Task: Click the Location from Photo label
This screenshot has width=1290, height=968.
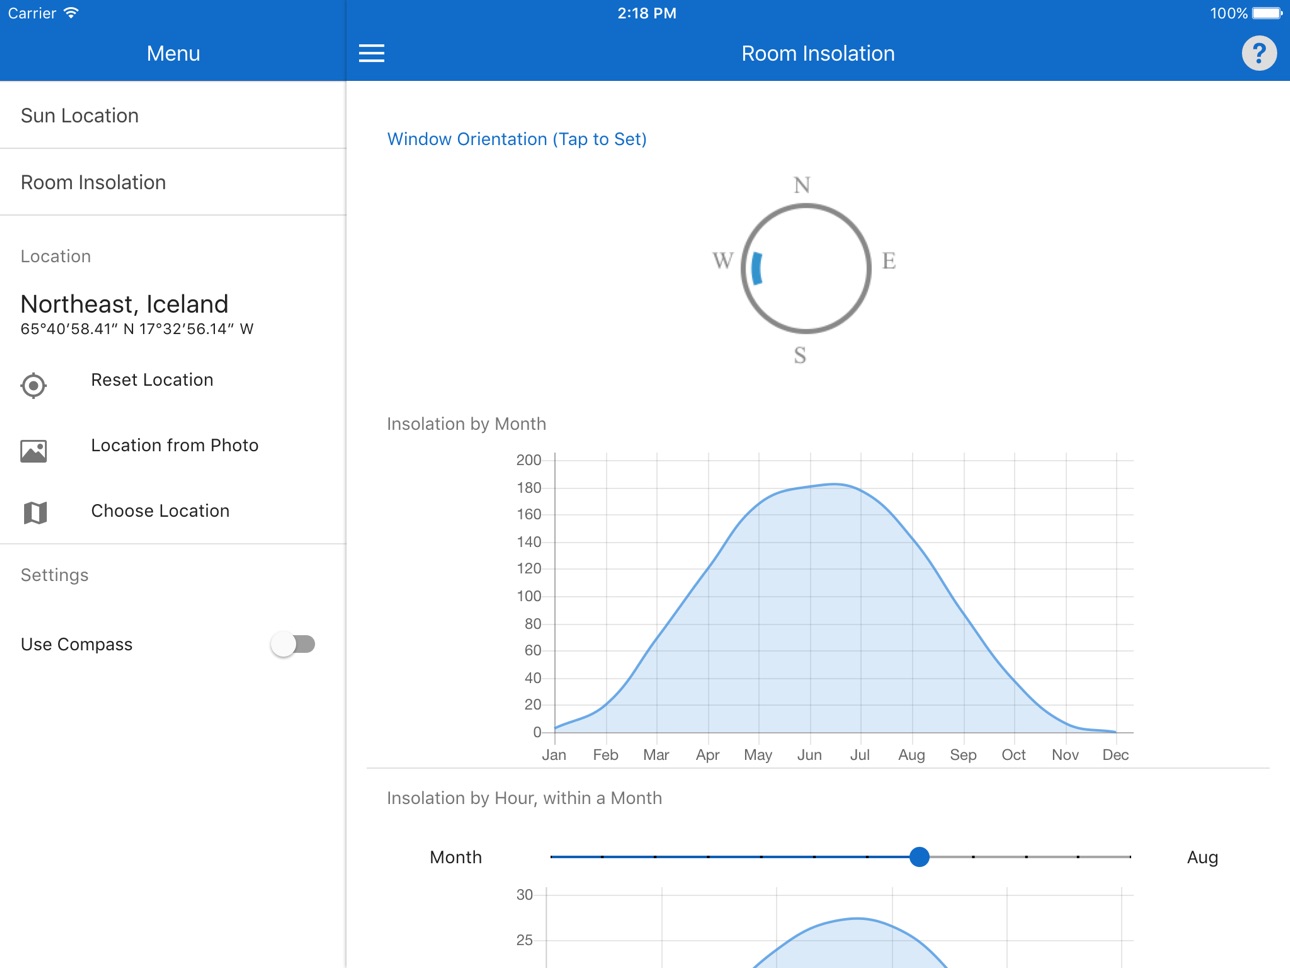Action: click(175, 445)
